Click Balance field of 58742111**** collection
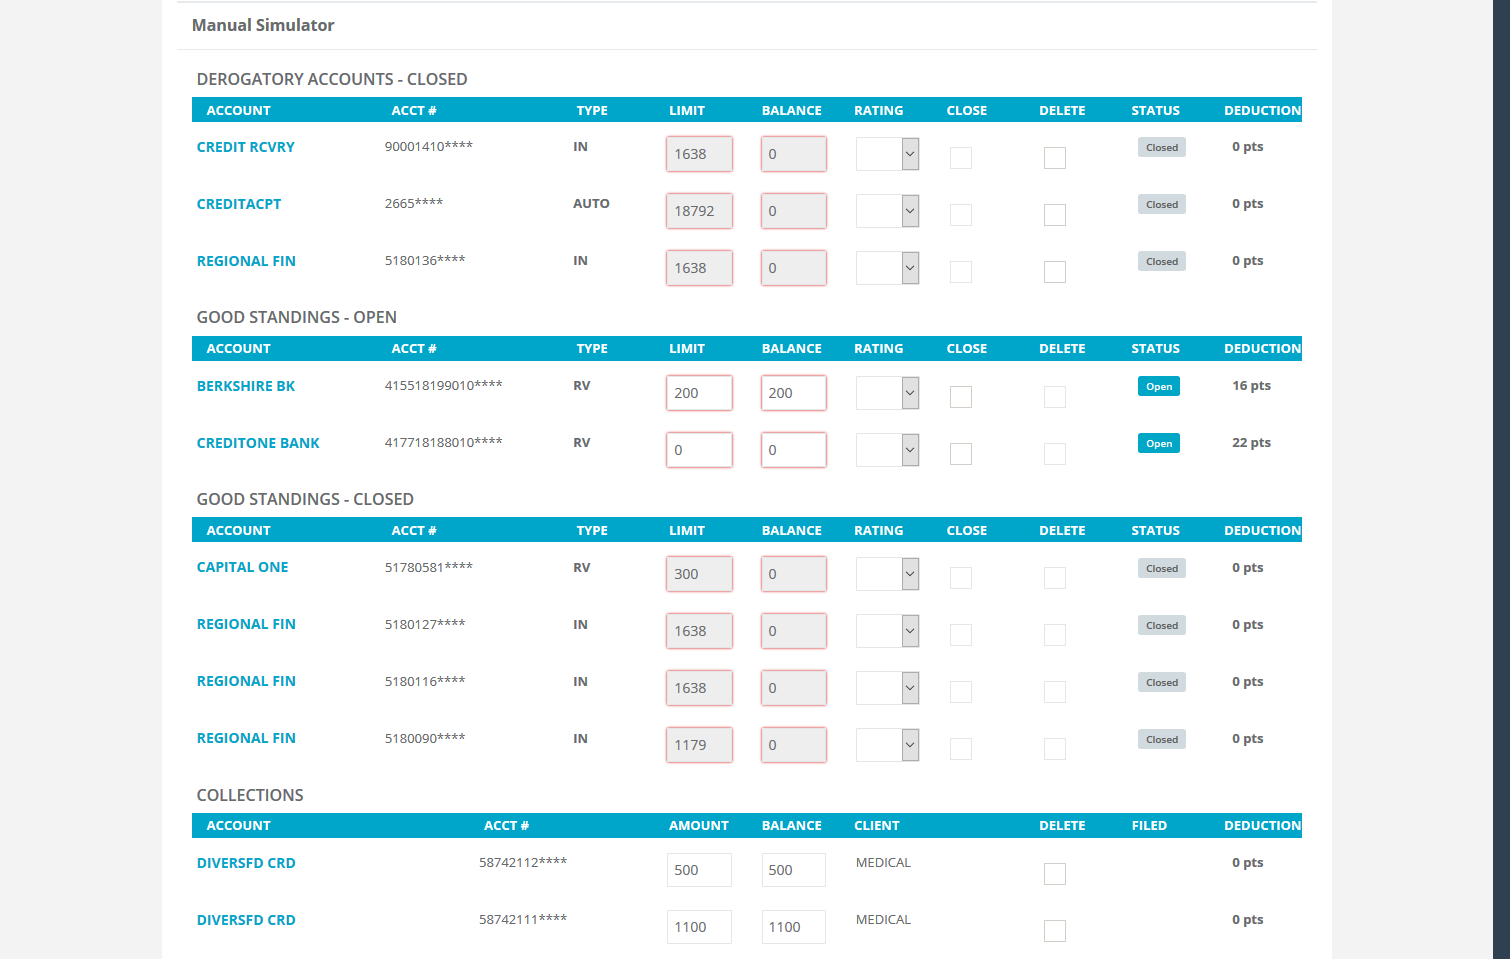Screen dimensions: 1510x959 [793, 927]
